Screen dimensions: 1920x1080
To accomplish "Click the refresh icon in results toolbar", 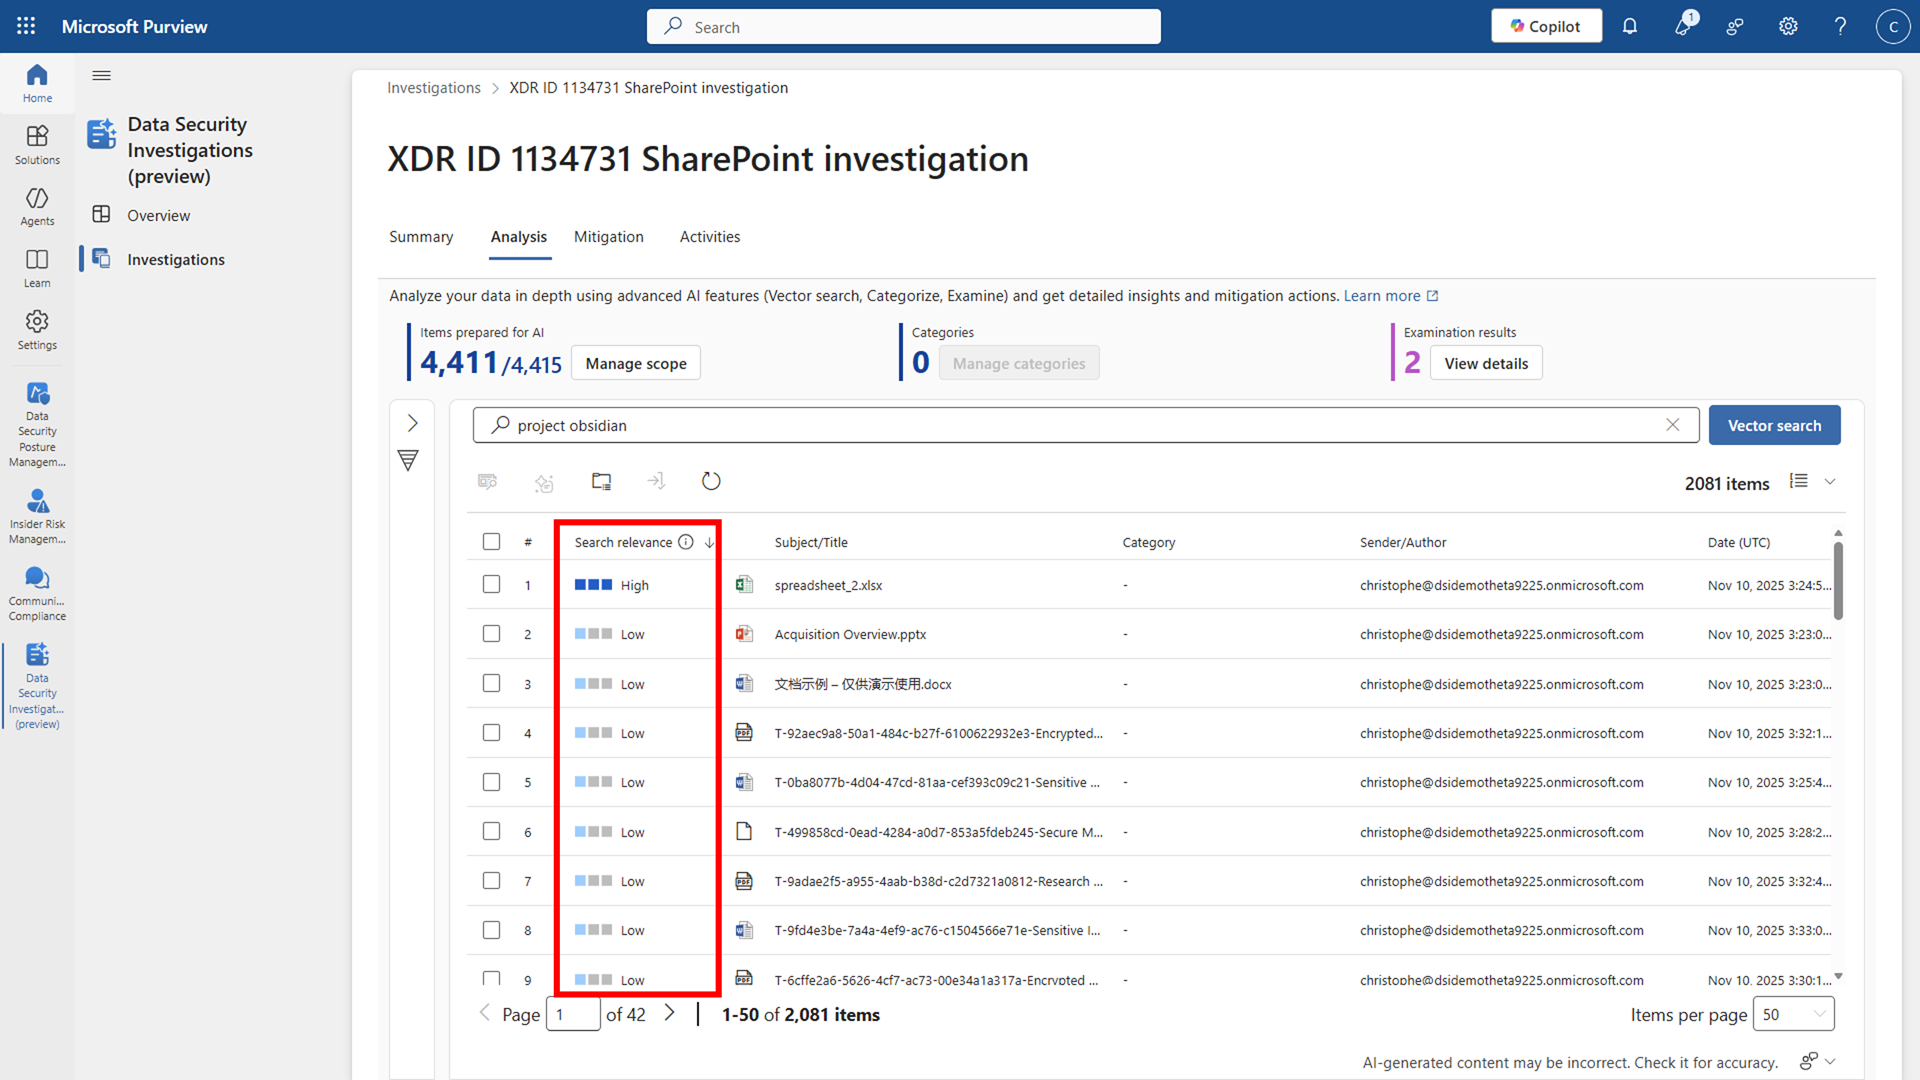I will point(711,481).
